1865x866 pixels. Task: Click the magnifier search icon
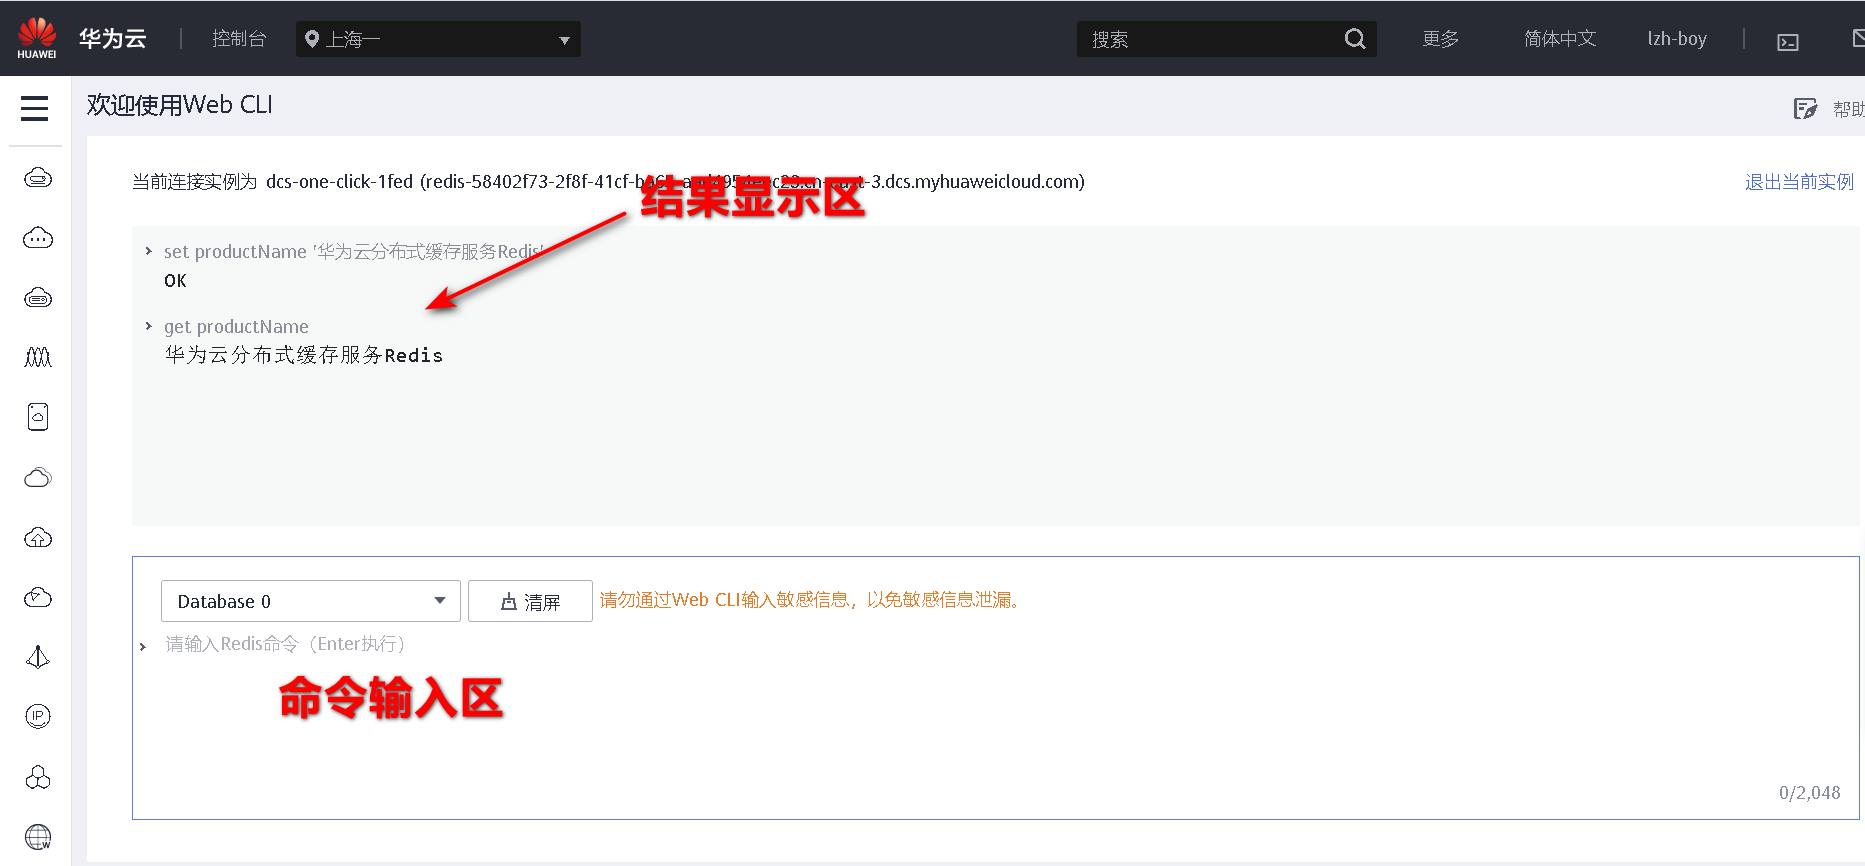pos(1355,39)
